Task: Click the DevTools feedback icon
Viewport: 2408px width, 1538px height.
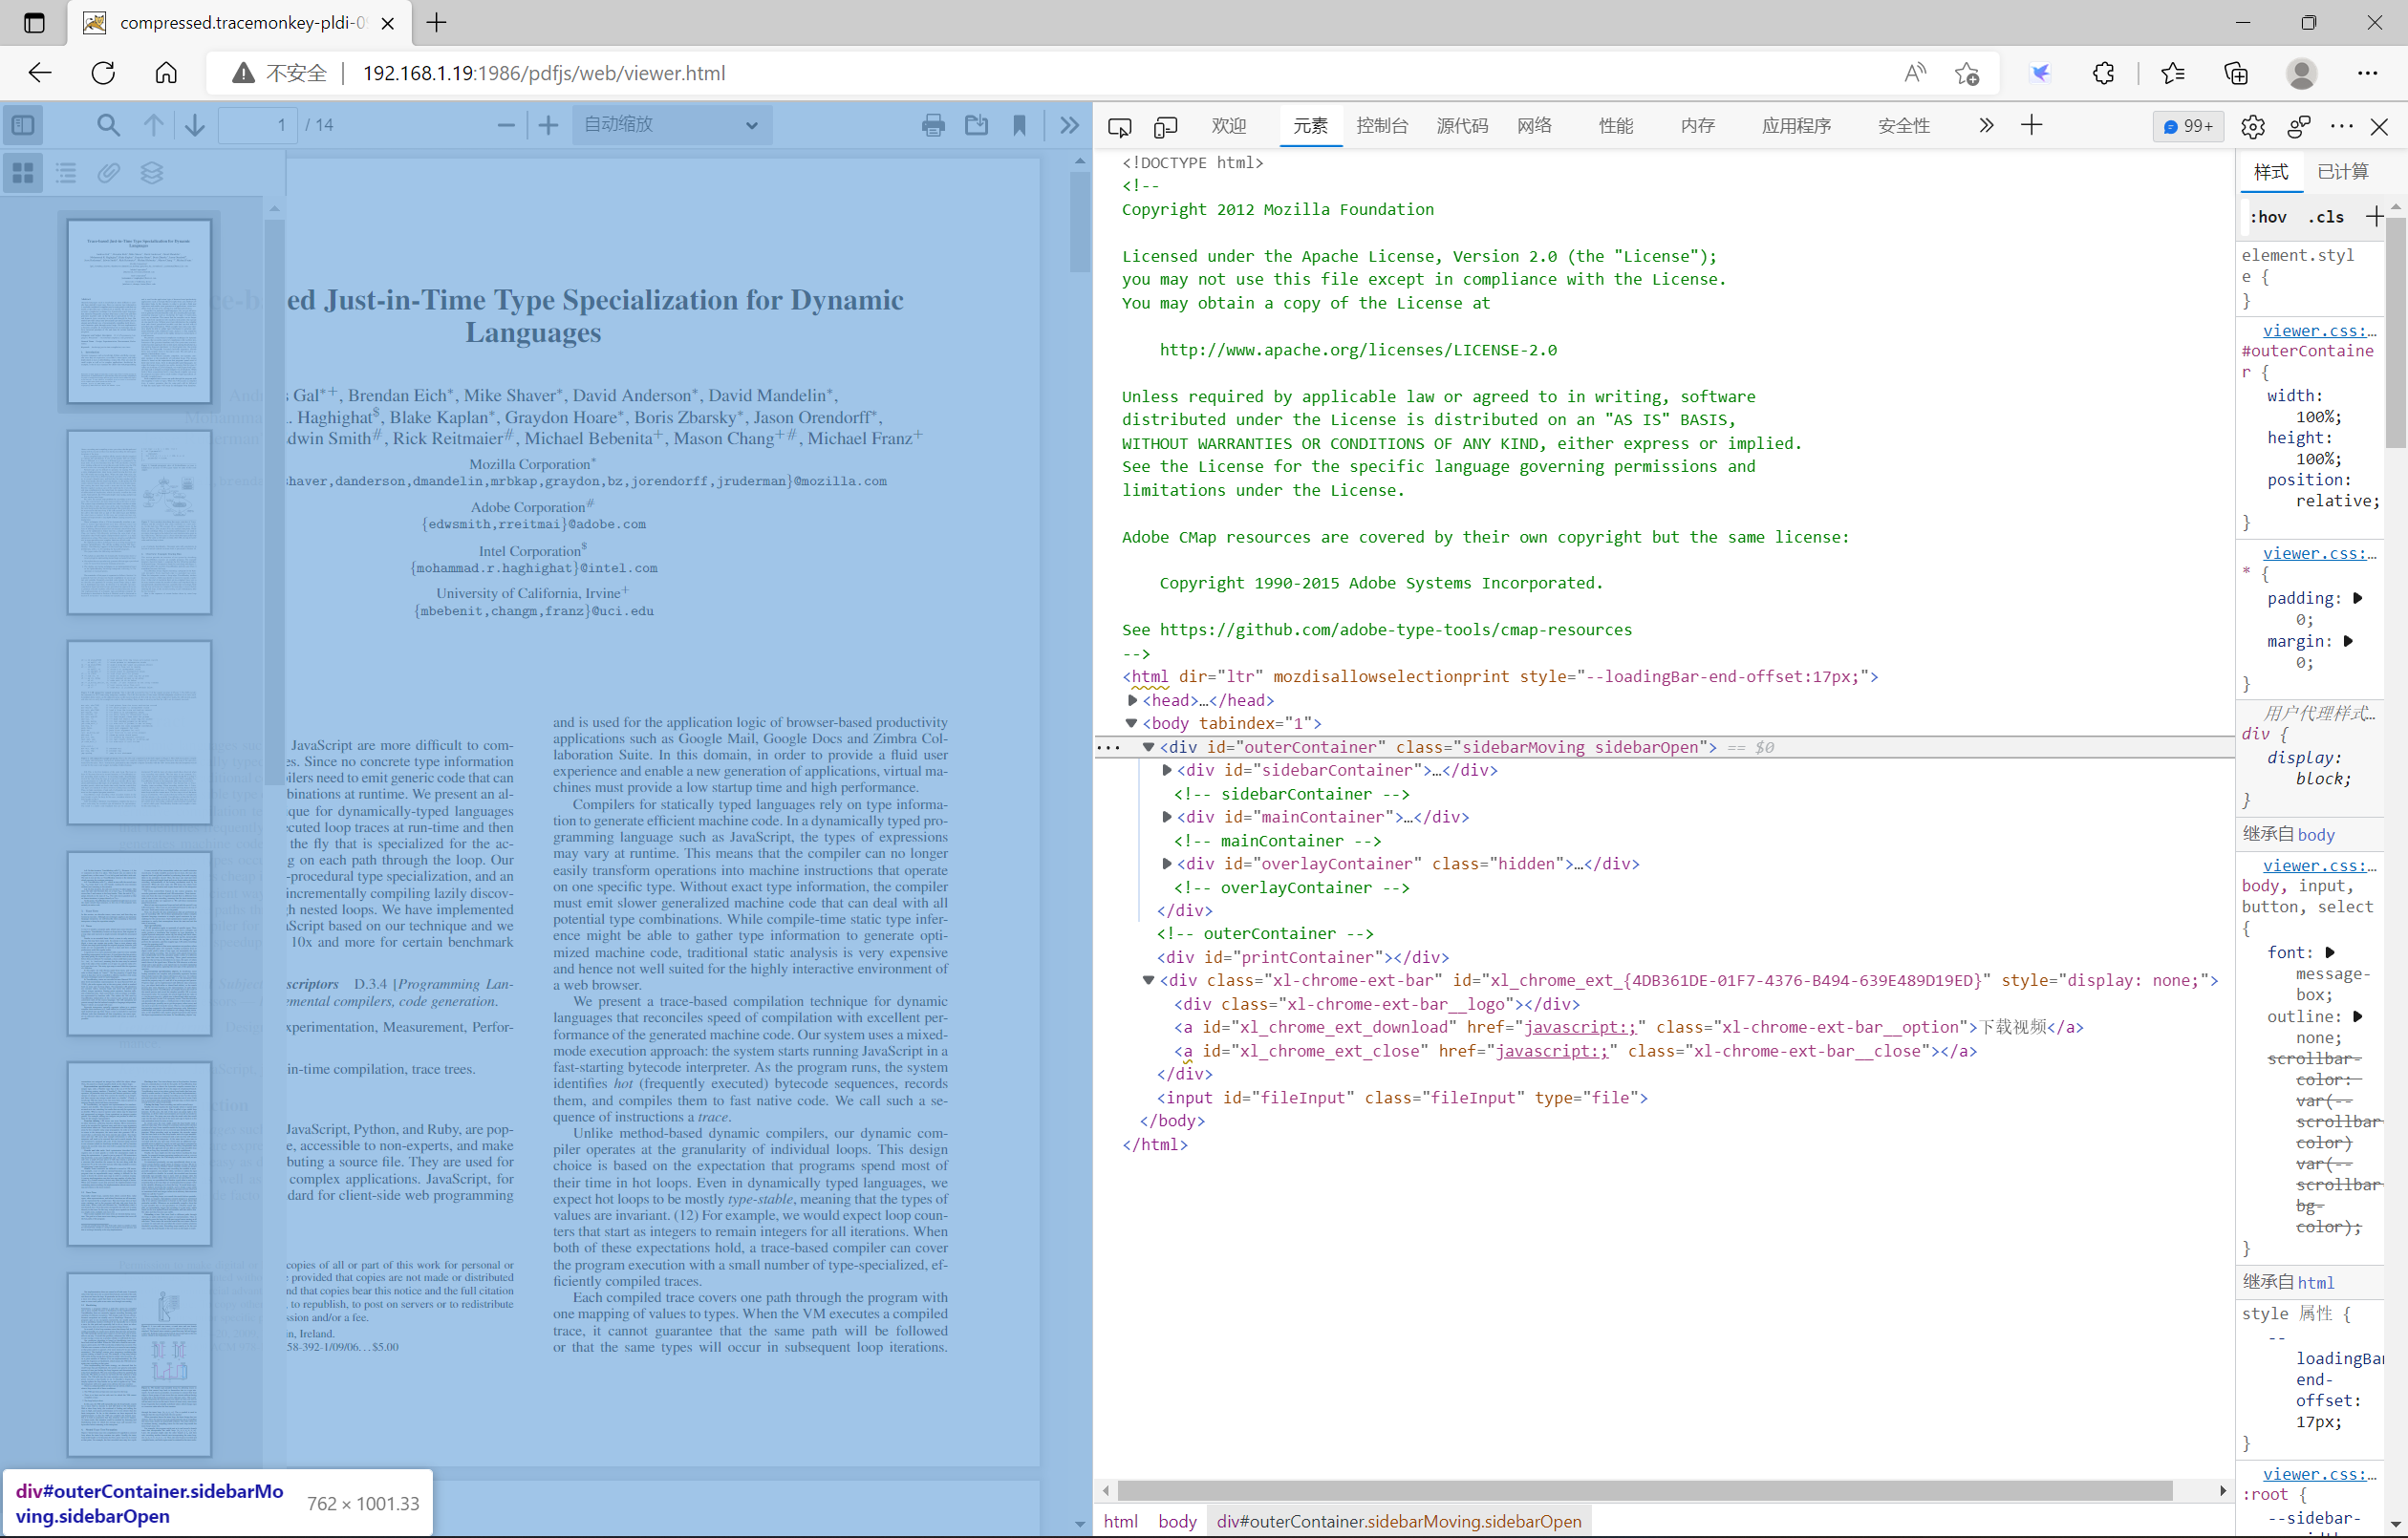Action: 2298,127
